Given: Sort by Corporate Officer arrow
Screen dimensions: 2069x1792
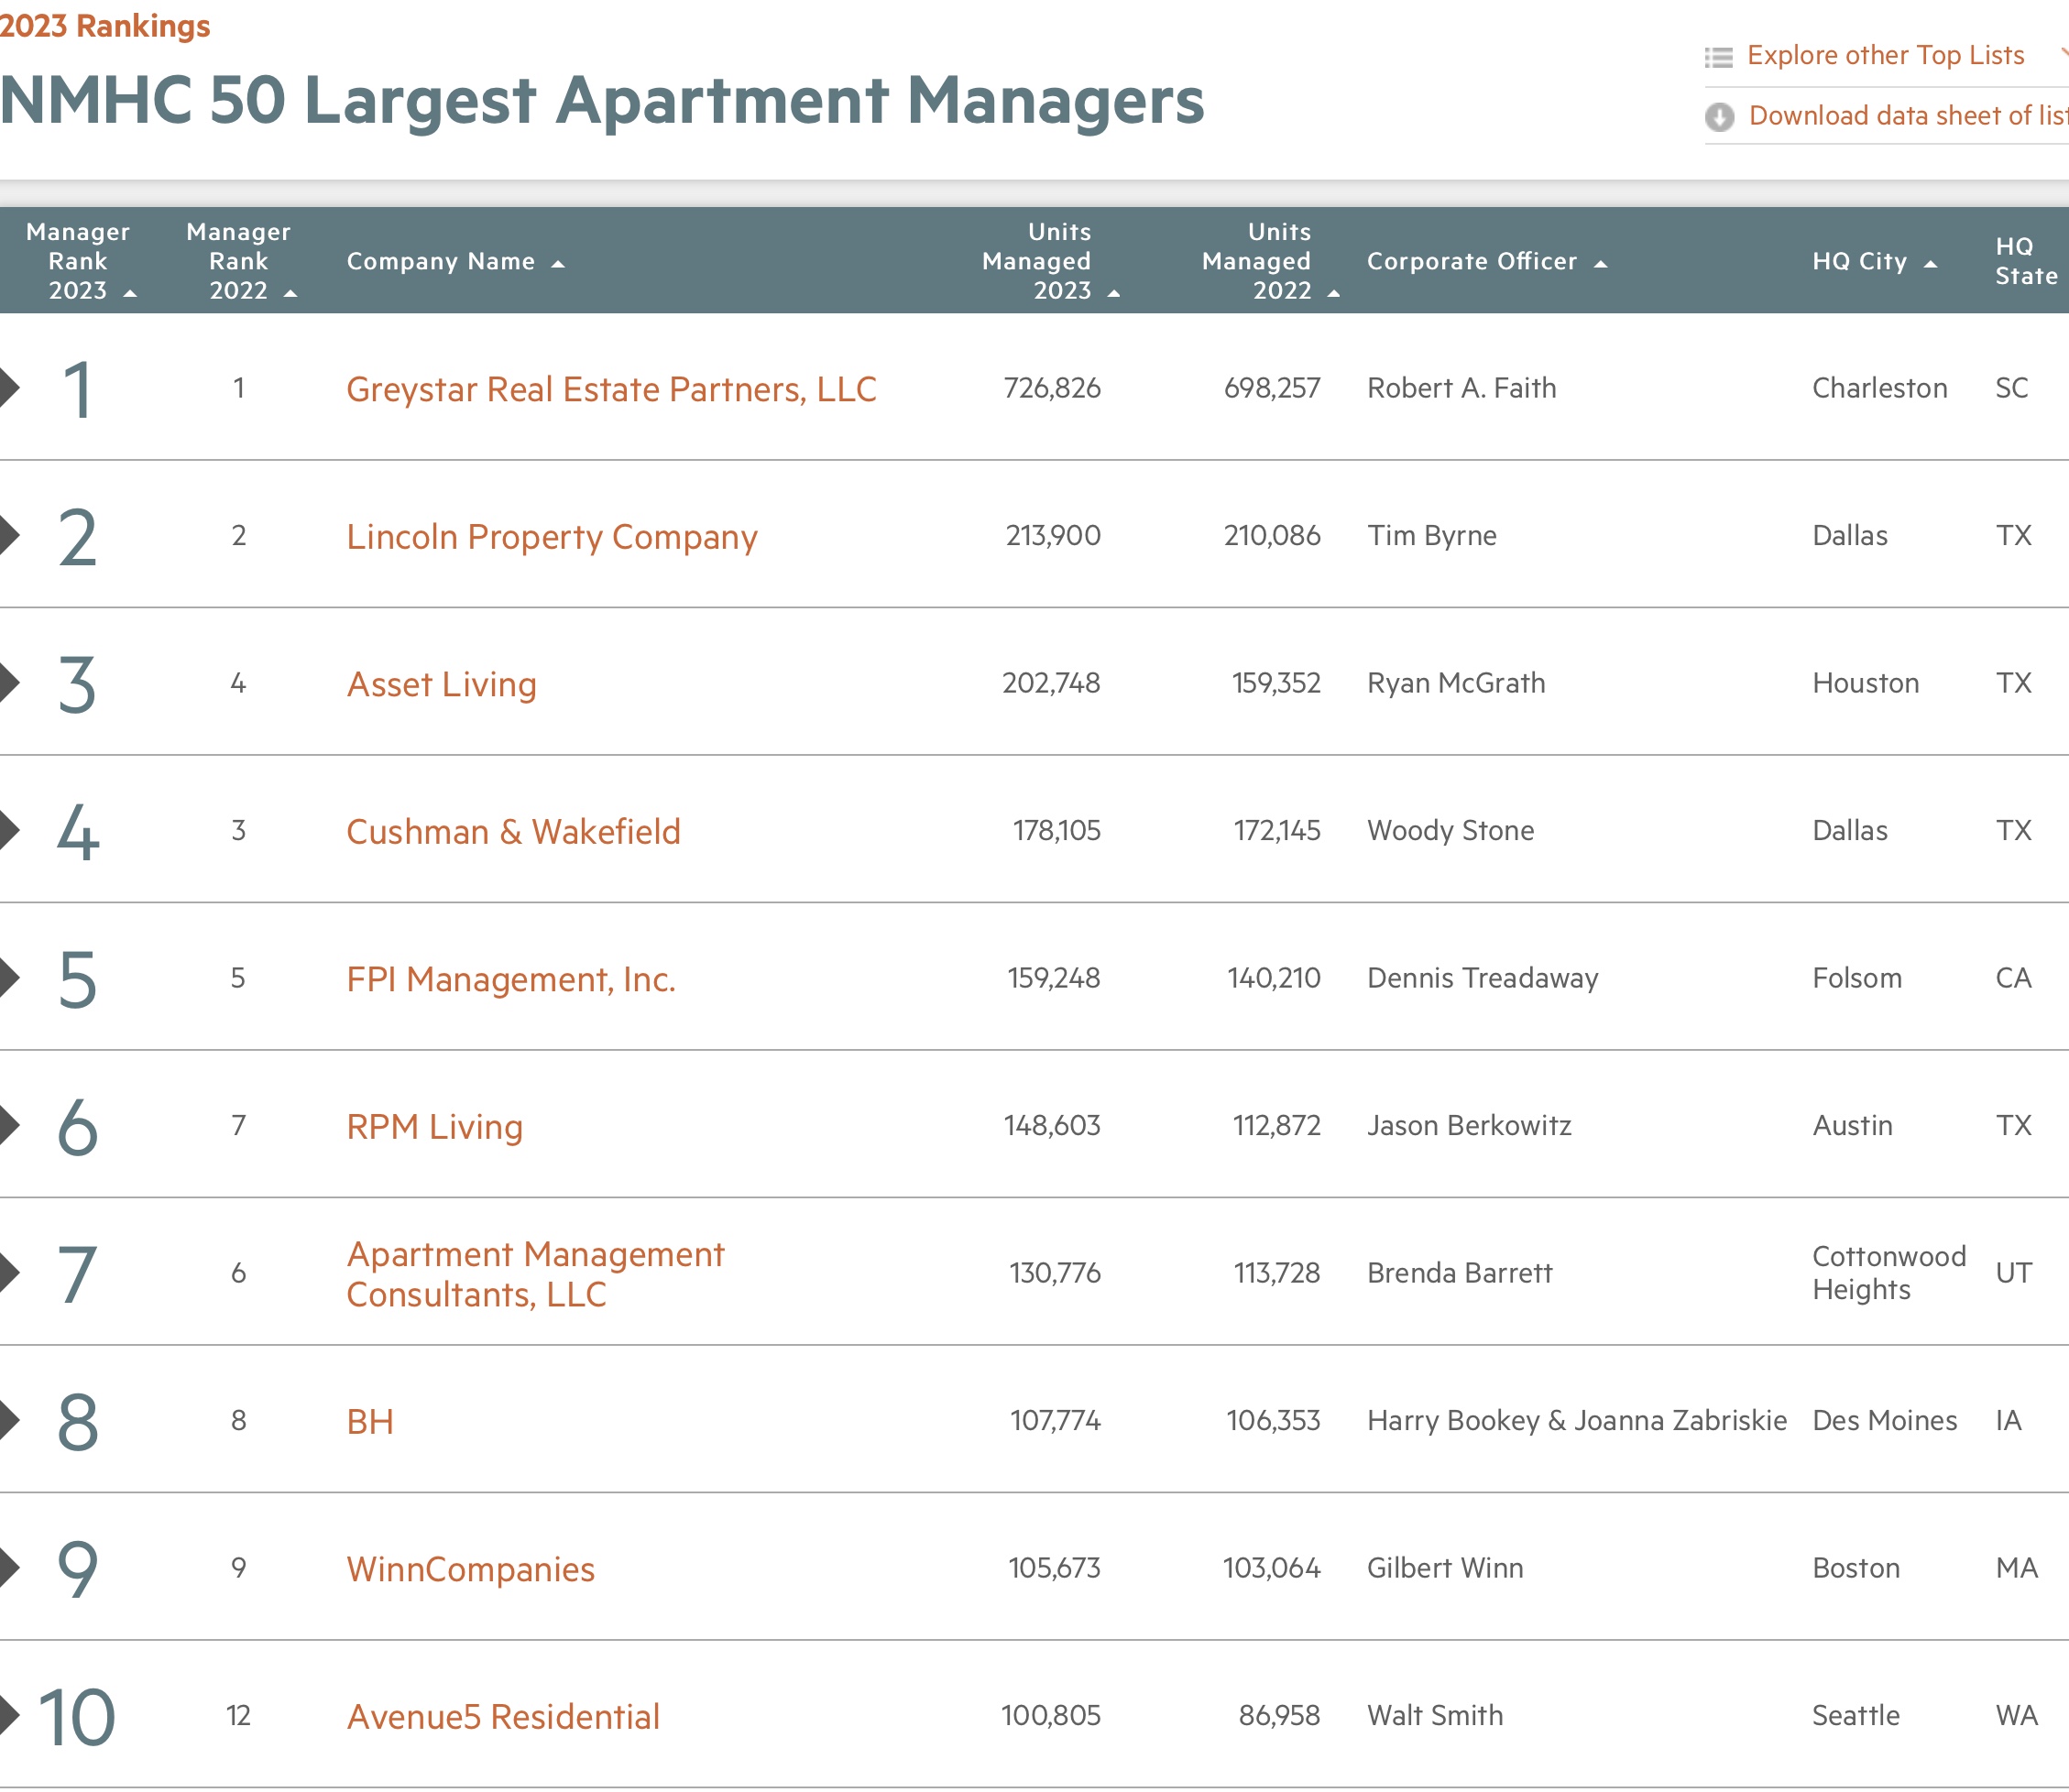Looking at the screenshot, I should 1600,265.
